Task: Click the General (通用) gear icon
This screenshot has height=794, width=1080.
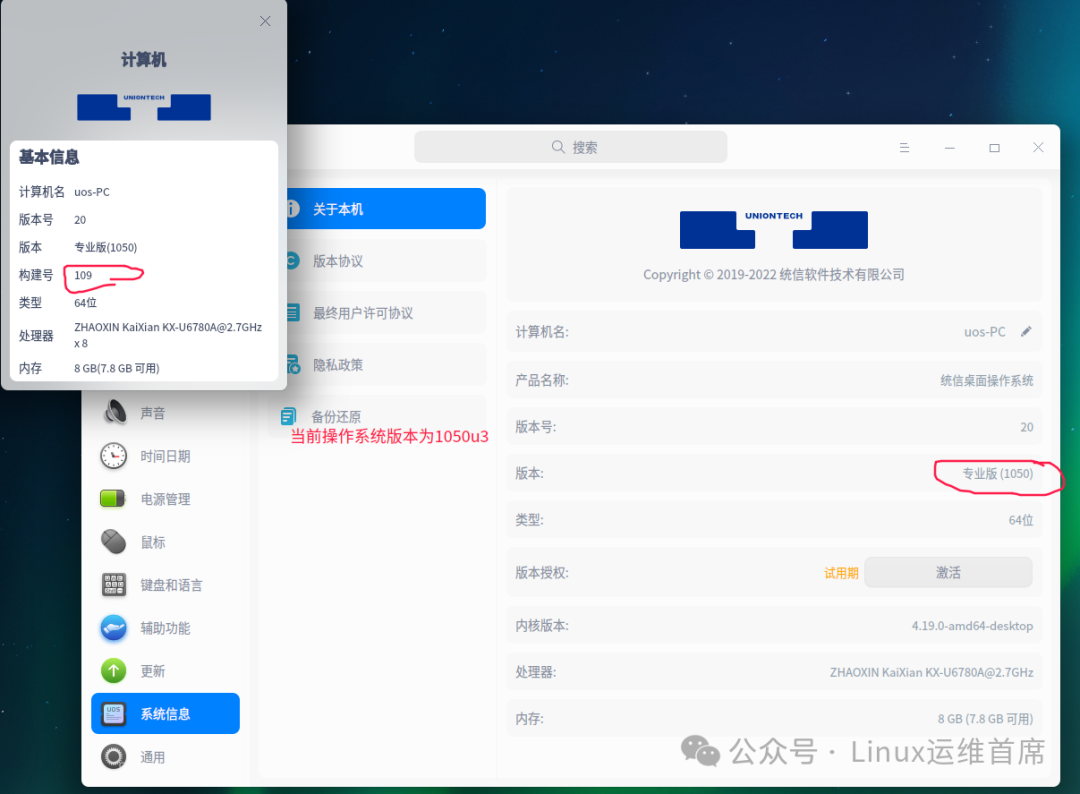Action: 114,757
